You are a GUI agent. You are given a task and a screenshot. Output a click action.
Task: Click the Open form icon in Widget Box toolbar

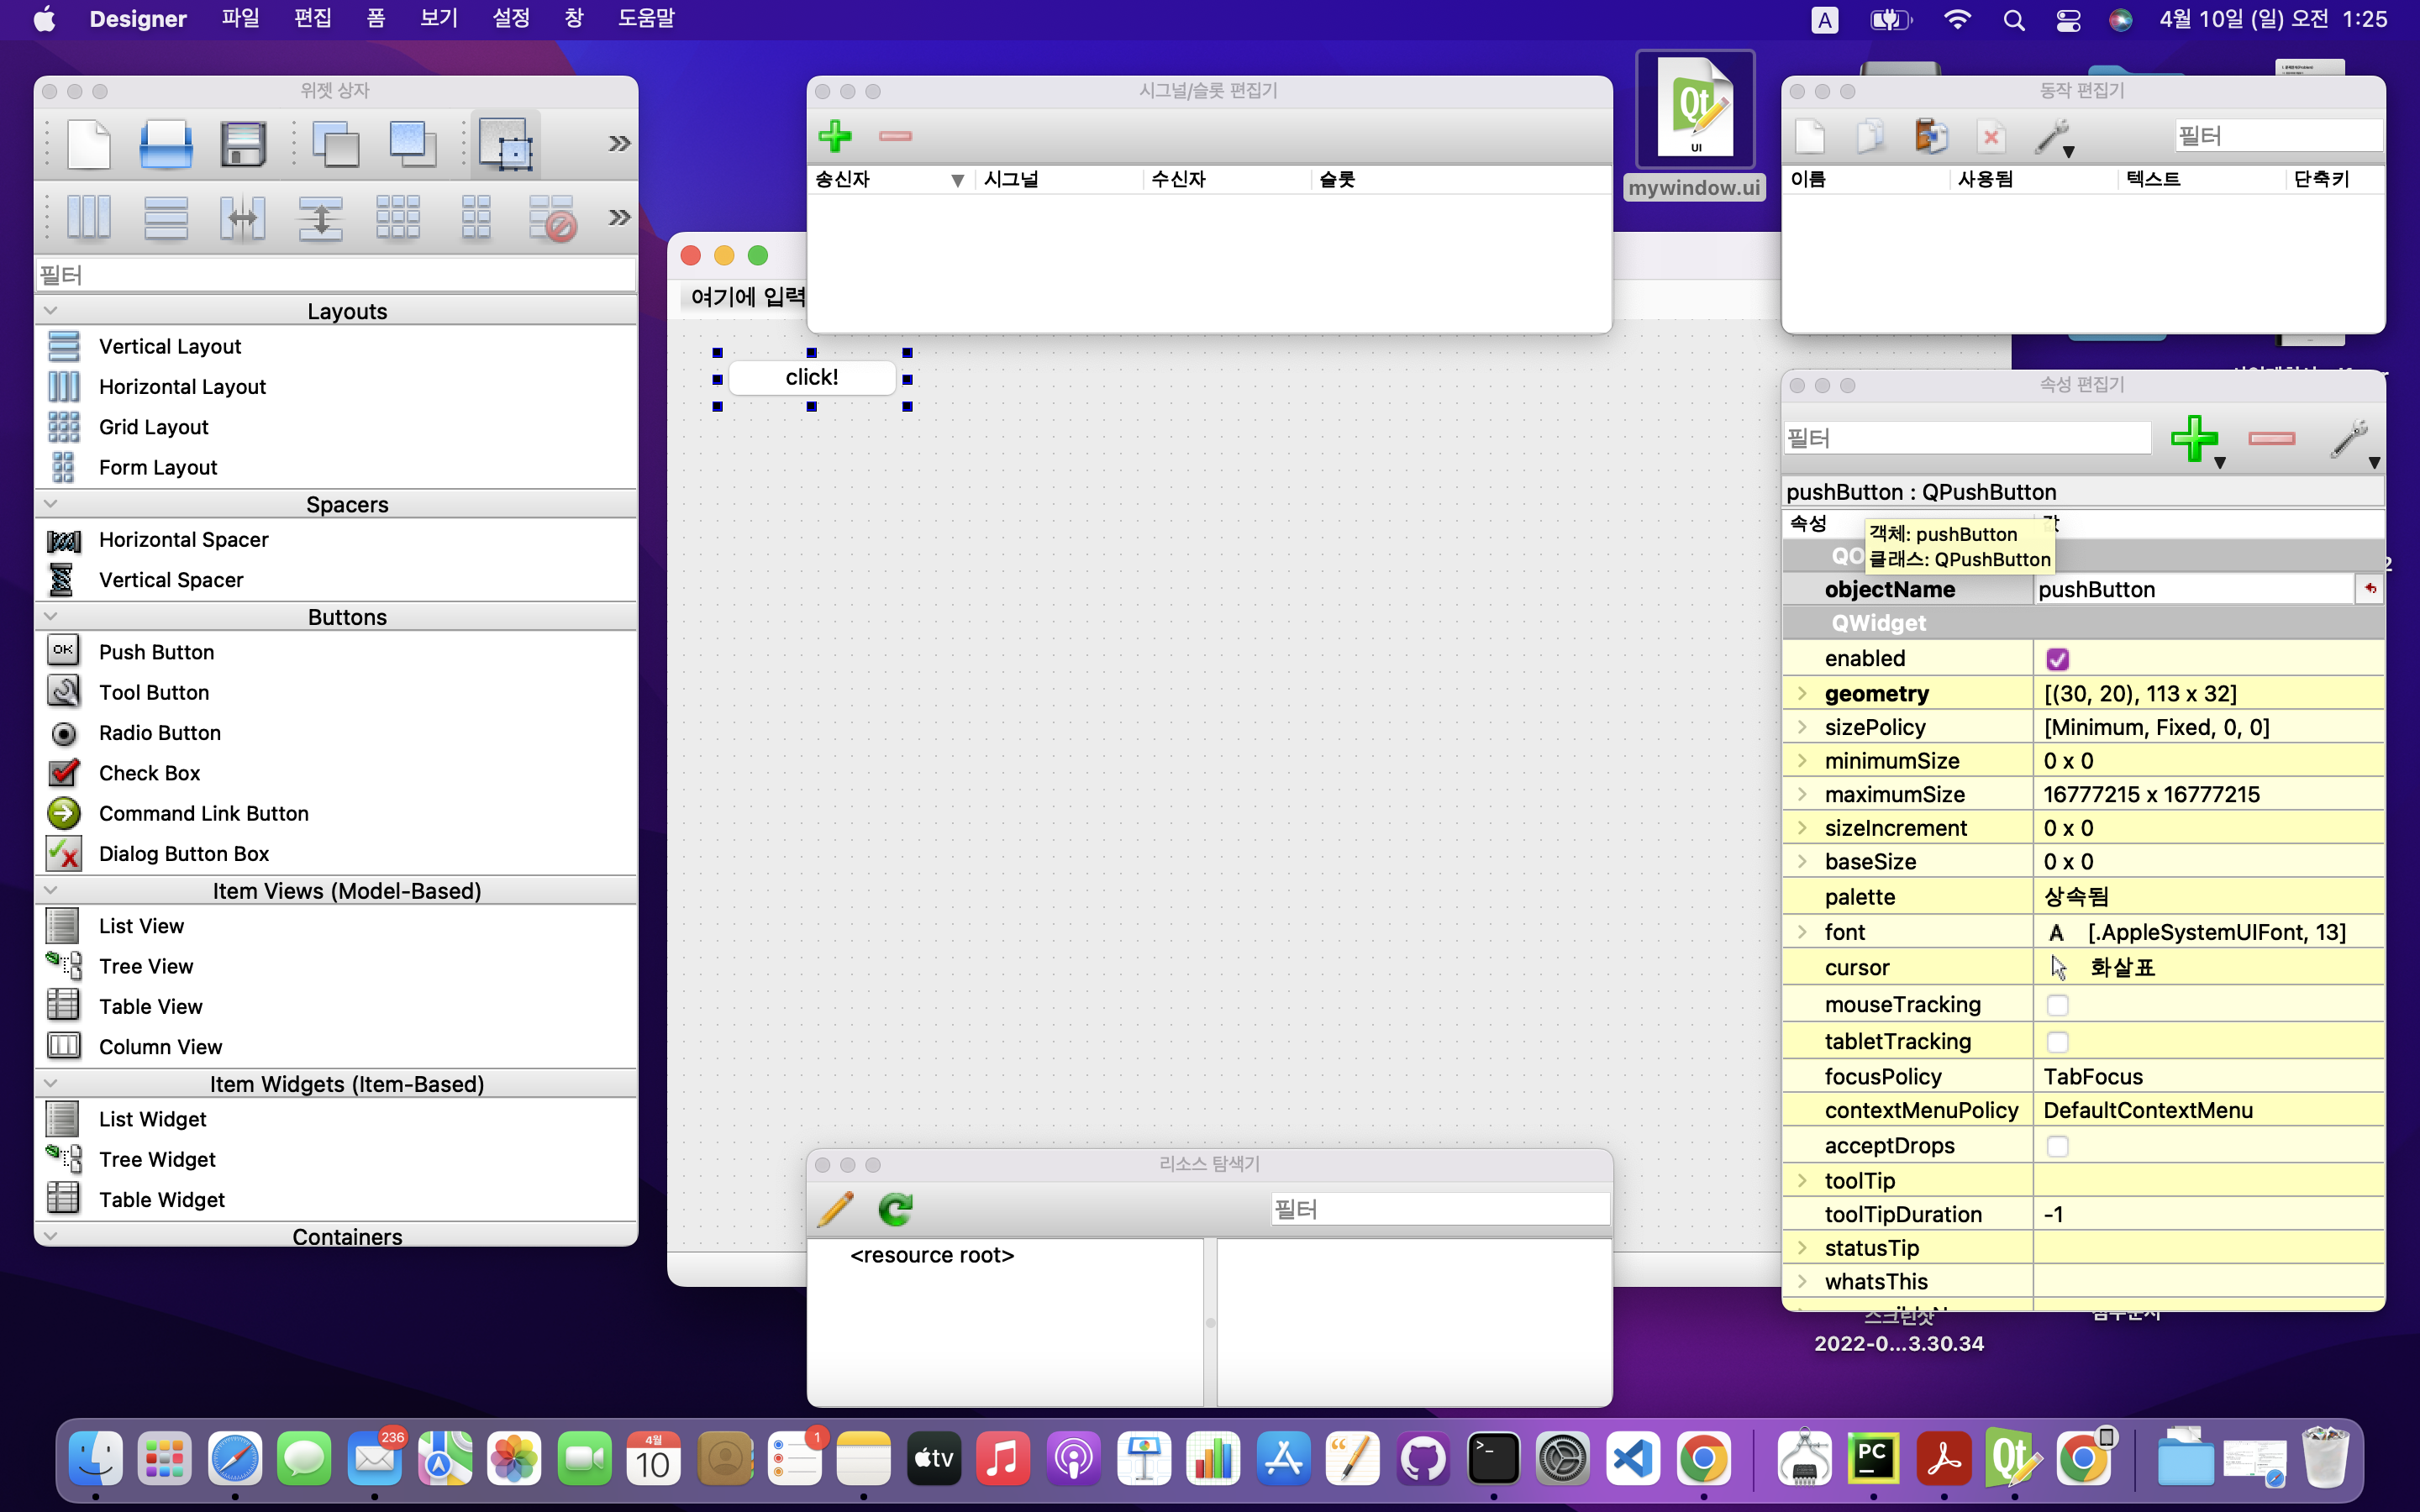pos(165,144)
